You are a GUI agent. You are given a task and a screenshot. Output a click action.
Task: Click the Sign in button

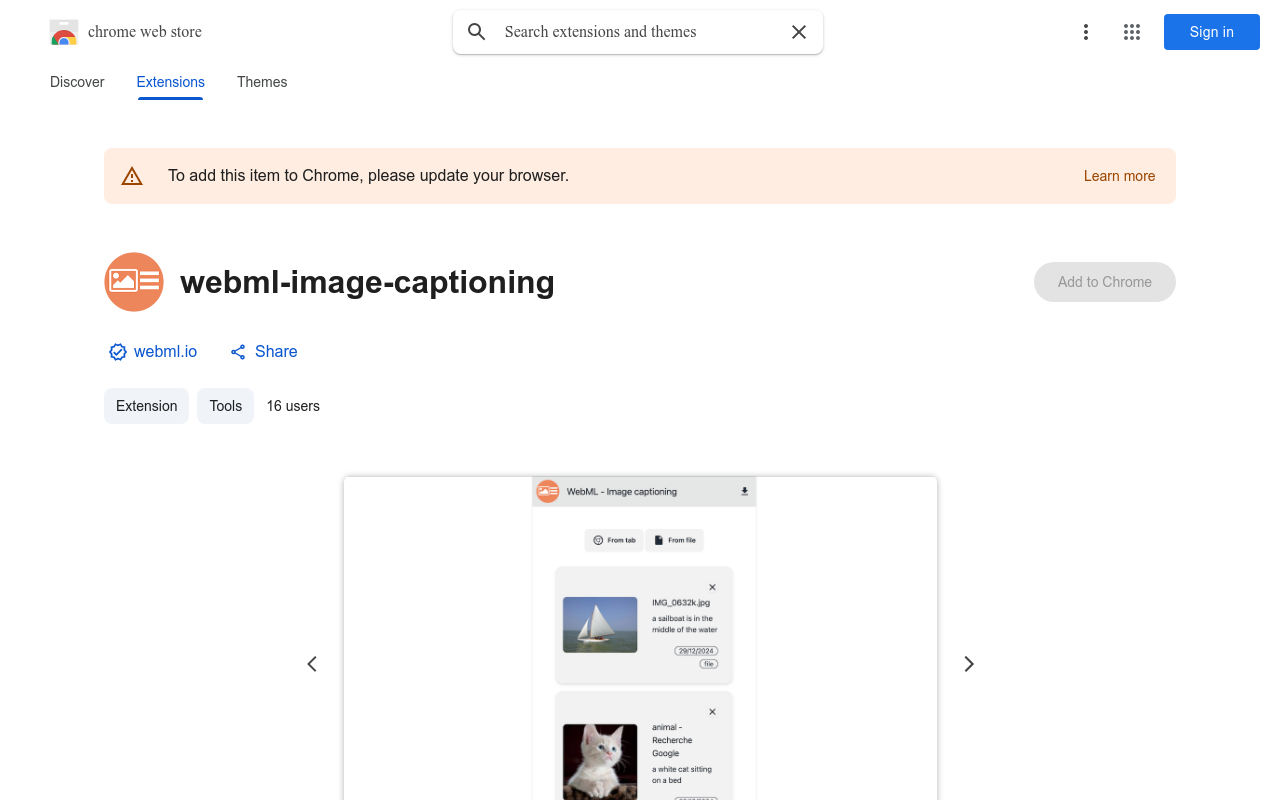pyautogui.click(x=1212, y=32)
